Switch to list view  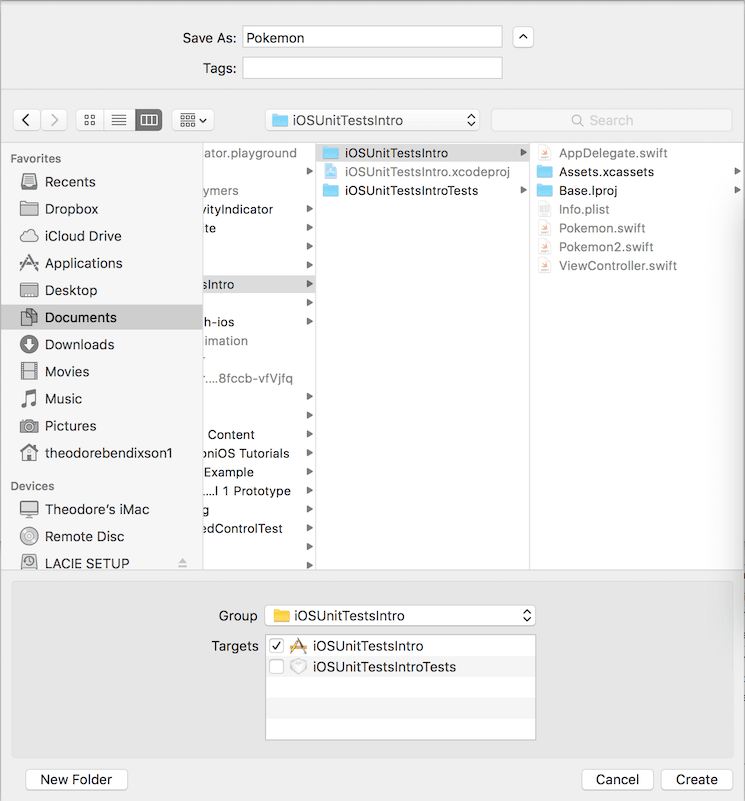click(119, 120)
